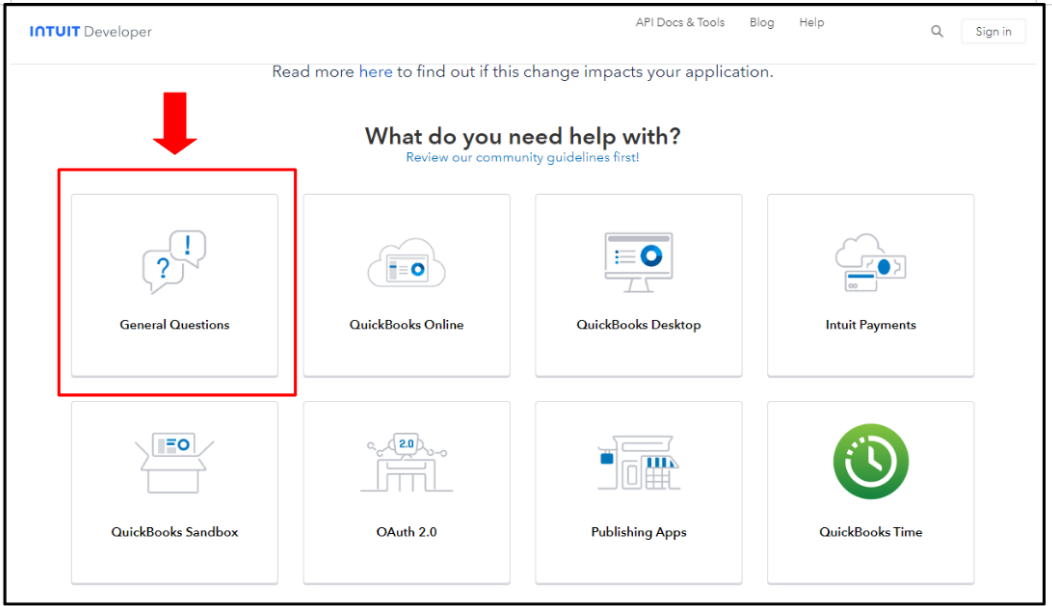Click the OAuth 2.0 diagram icon
The image size is (1052, 606).
(x=406, y=464)
